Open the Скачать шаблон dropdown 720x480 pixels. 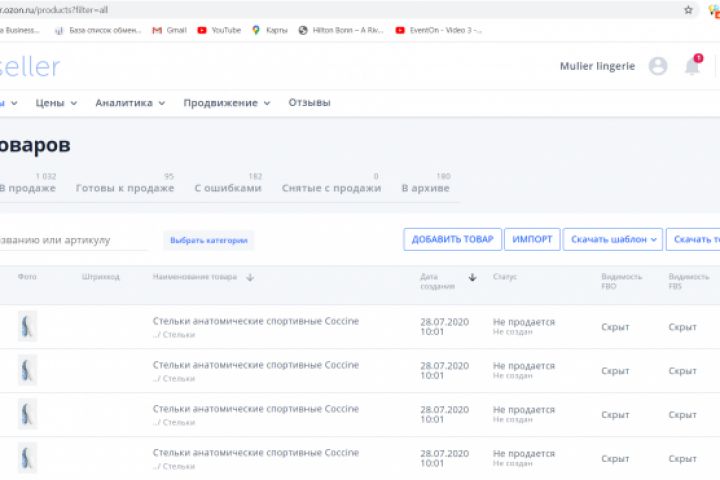(x=613, y=239)
